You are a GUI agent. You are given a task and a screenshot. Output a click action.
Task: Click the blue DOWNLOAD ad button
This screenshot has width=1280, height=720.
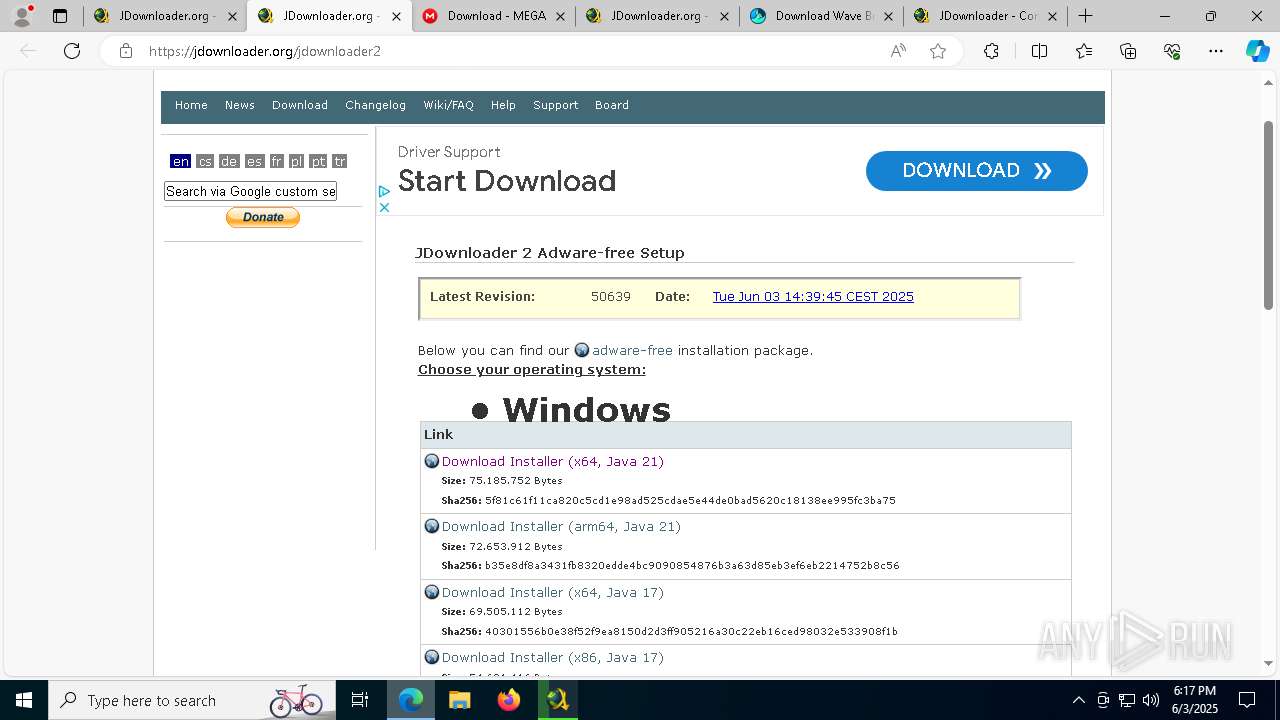tap(976, 171)
